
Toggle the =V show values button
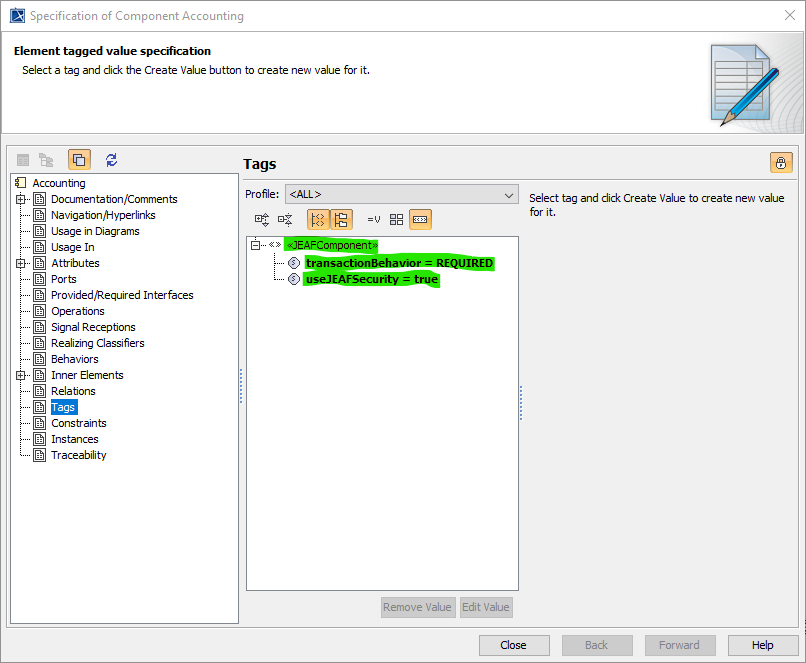(x=374, y=220)
